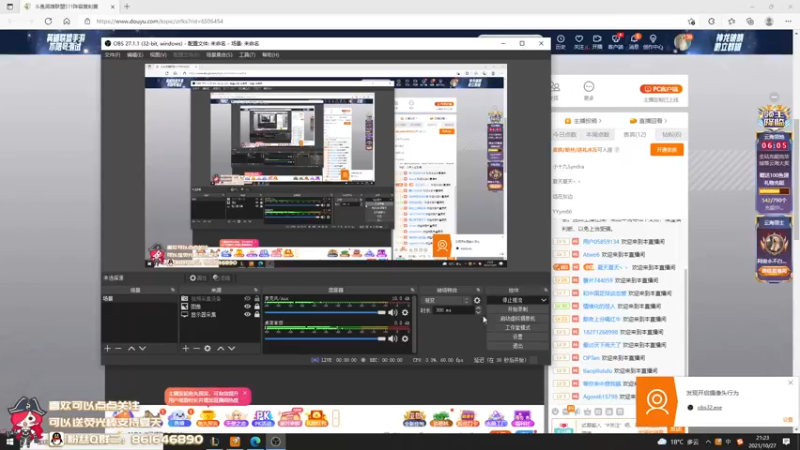Click Exit in OBS controls

coord(517,346)
